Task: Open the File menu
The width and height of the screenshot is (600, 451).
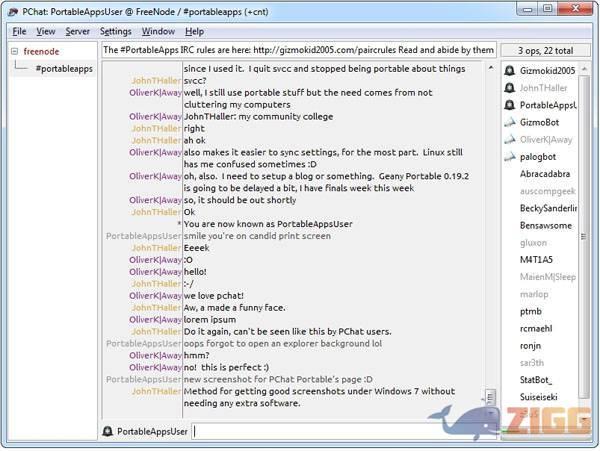Action: point(19,31)
